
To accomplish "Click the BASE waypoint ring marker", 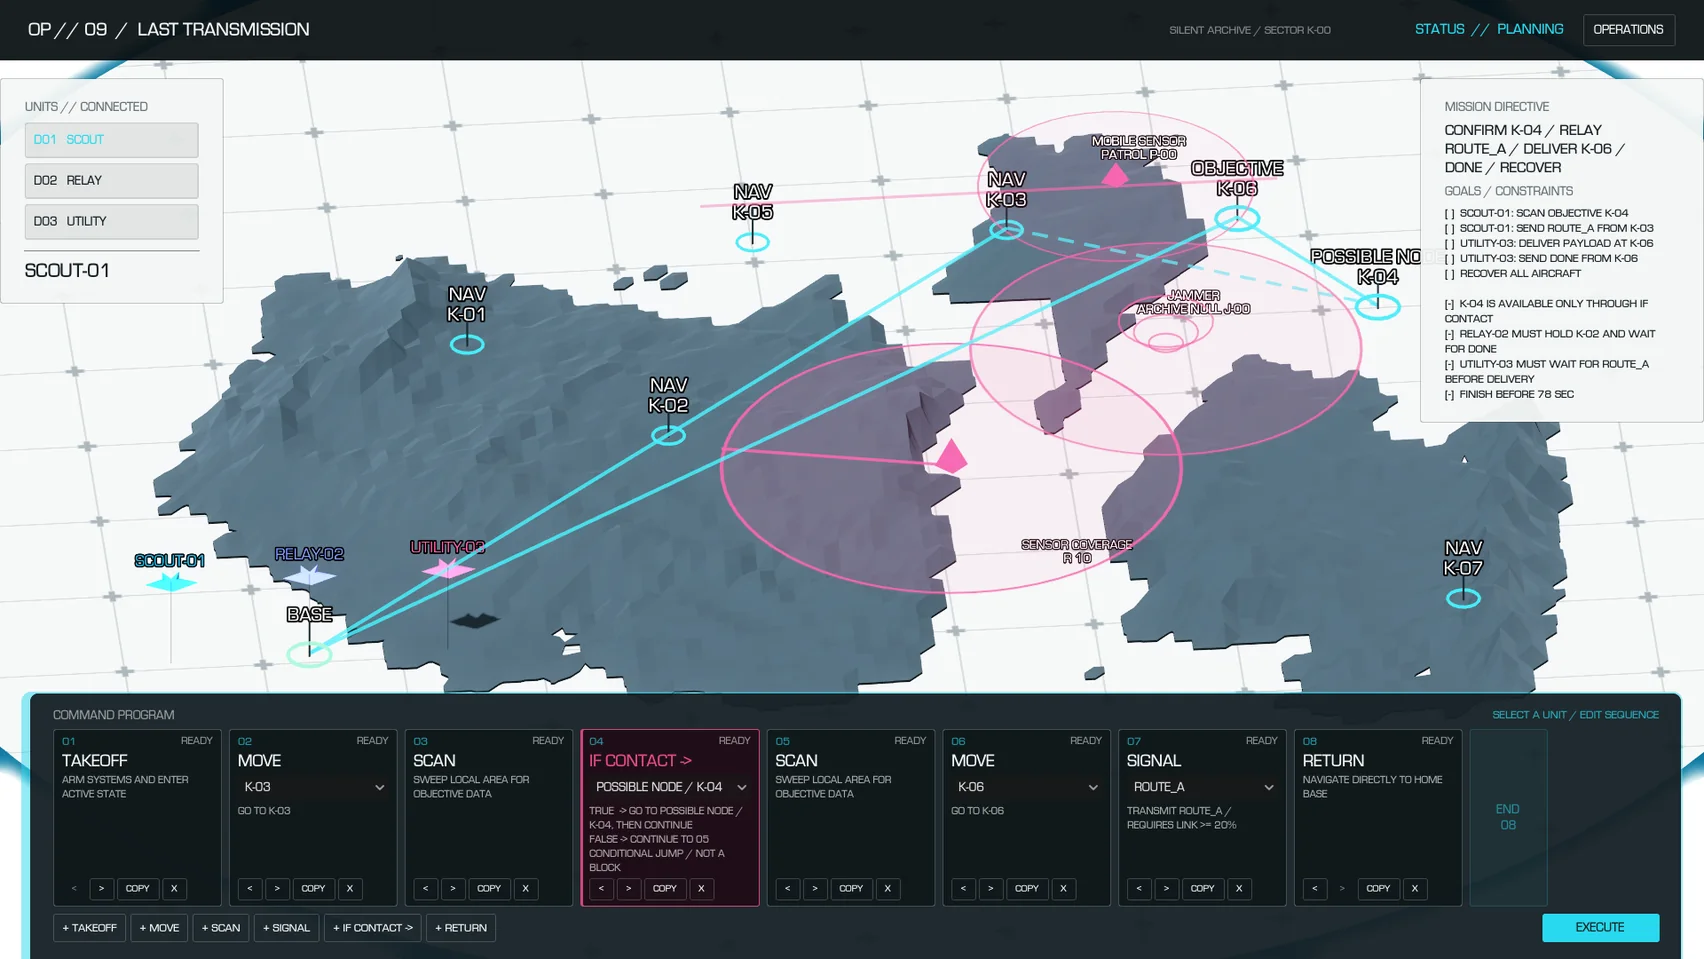I will tap(309, 654).
